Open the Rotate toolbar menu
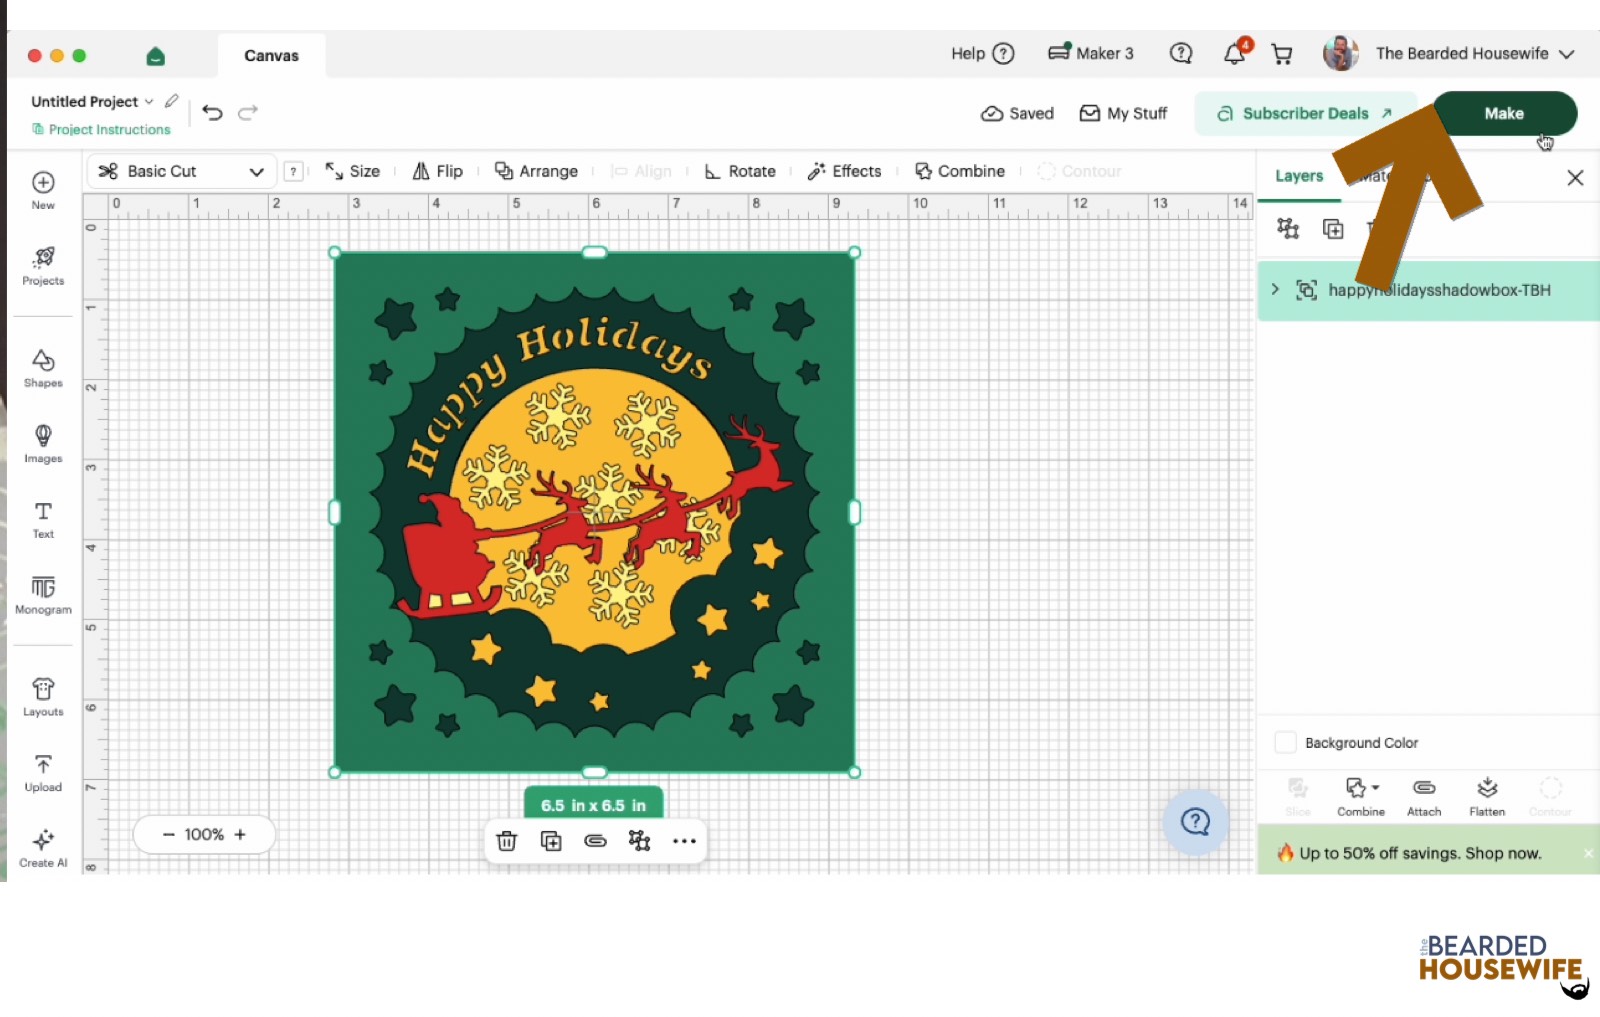The width and height of the screenshot is (1600, 1017). tap(740, 171)
